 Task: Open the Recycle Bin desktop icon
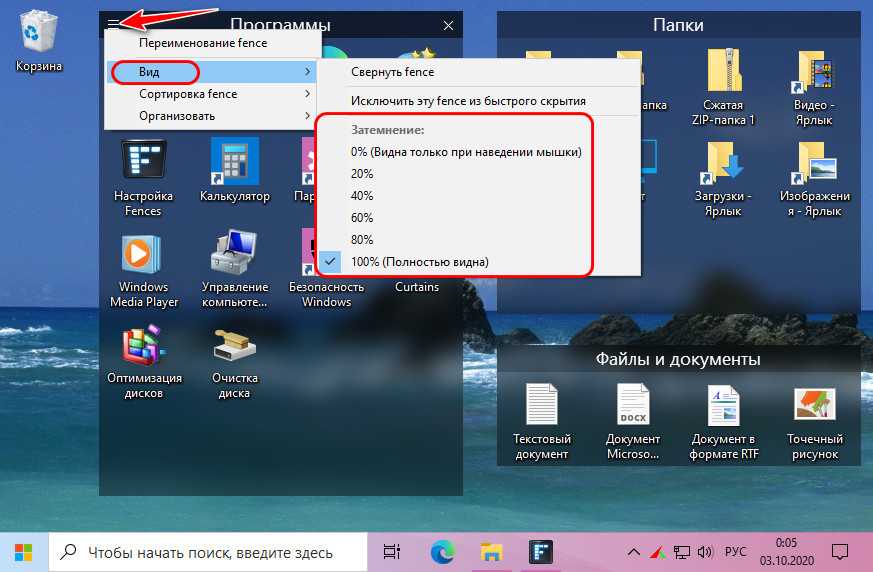pyautogui.click(x=38, y=42)
